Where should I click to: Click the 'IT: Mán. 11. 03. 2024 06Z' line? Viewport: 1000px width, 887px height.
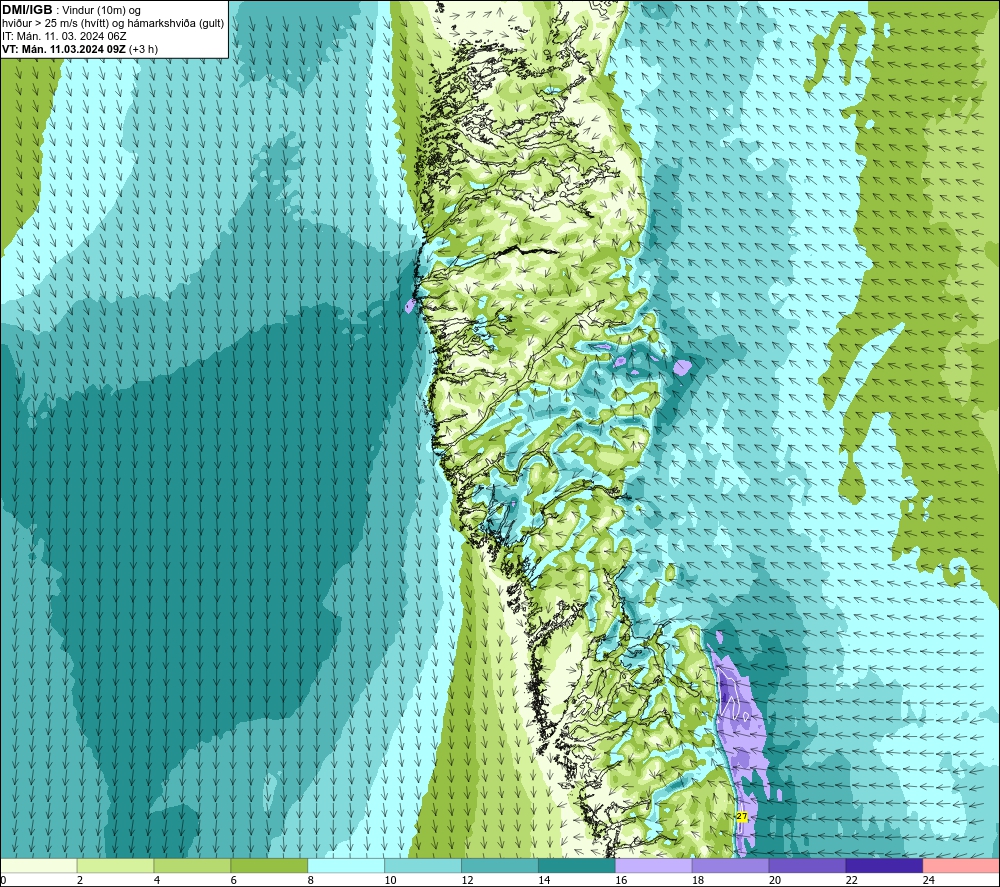(x=64, y=36)
